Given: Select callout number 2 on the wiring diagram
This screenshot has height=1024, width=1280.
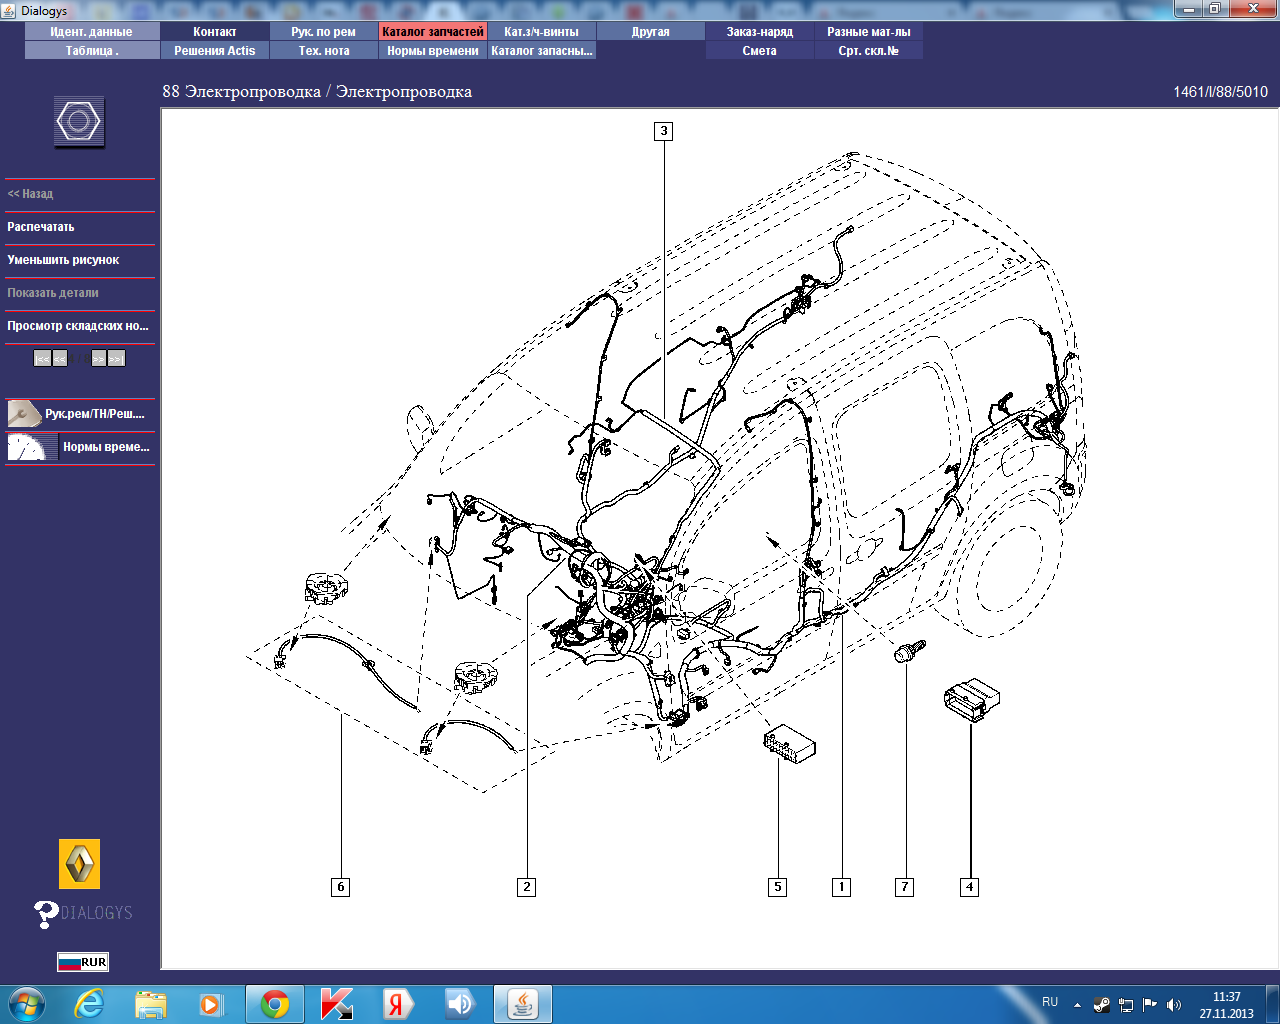Looking at the screenshot, I should 526,887.
